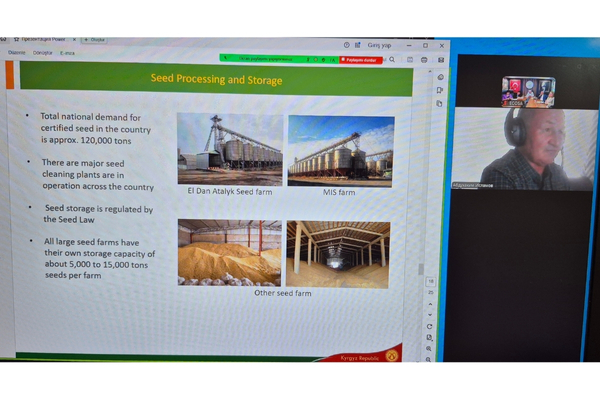Close the Презентация Power tab
Screen dimensions: 600x400
pyautogui.click(x=74, y=39)
